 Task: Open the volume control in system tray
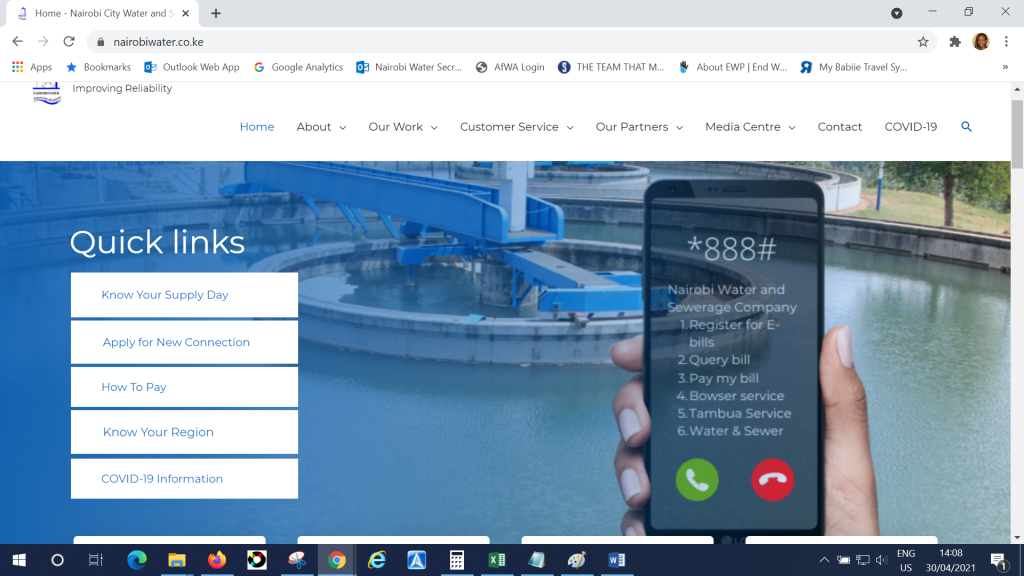pyautogui.click(x=882, y=560)
